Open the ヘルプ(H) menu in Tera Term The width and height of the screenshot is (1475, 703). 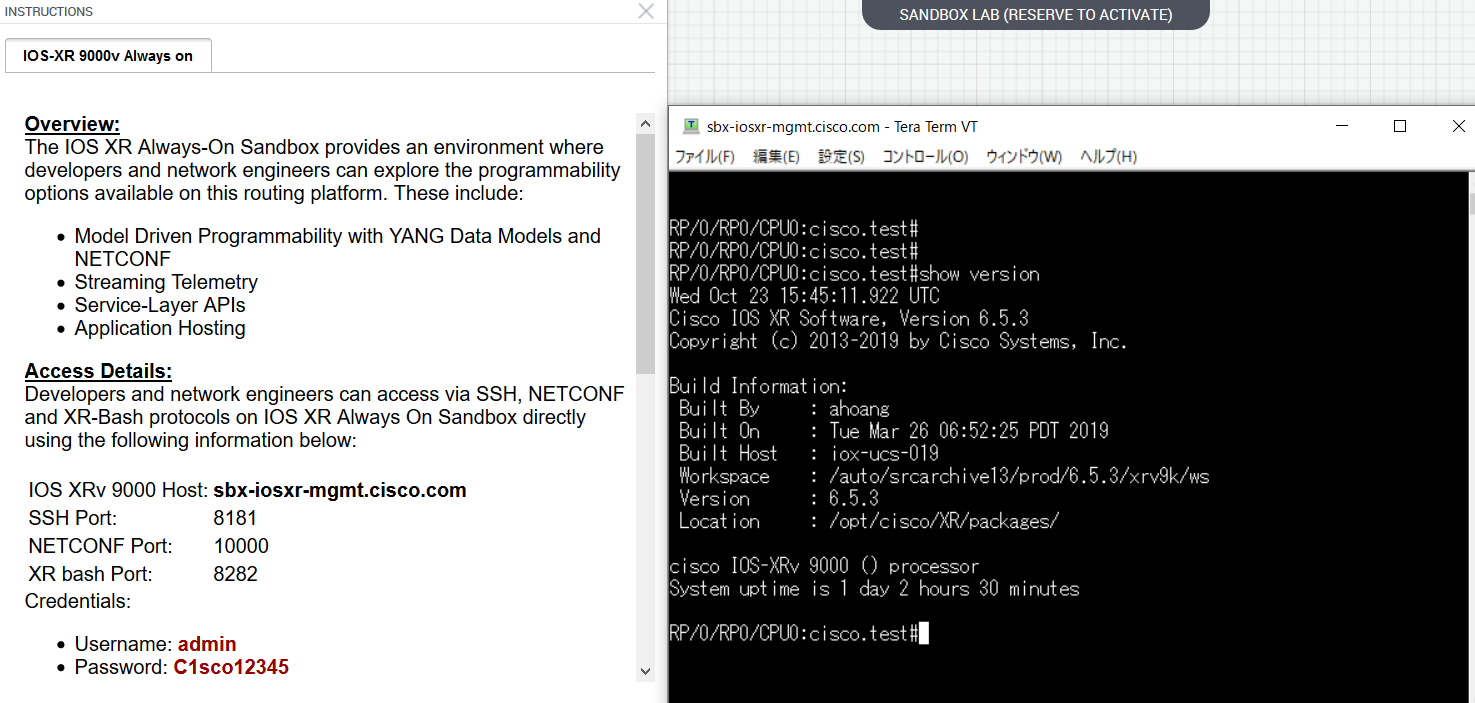1108,157
